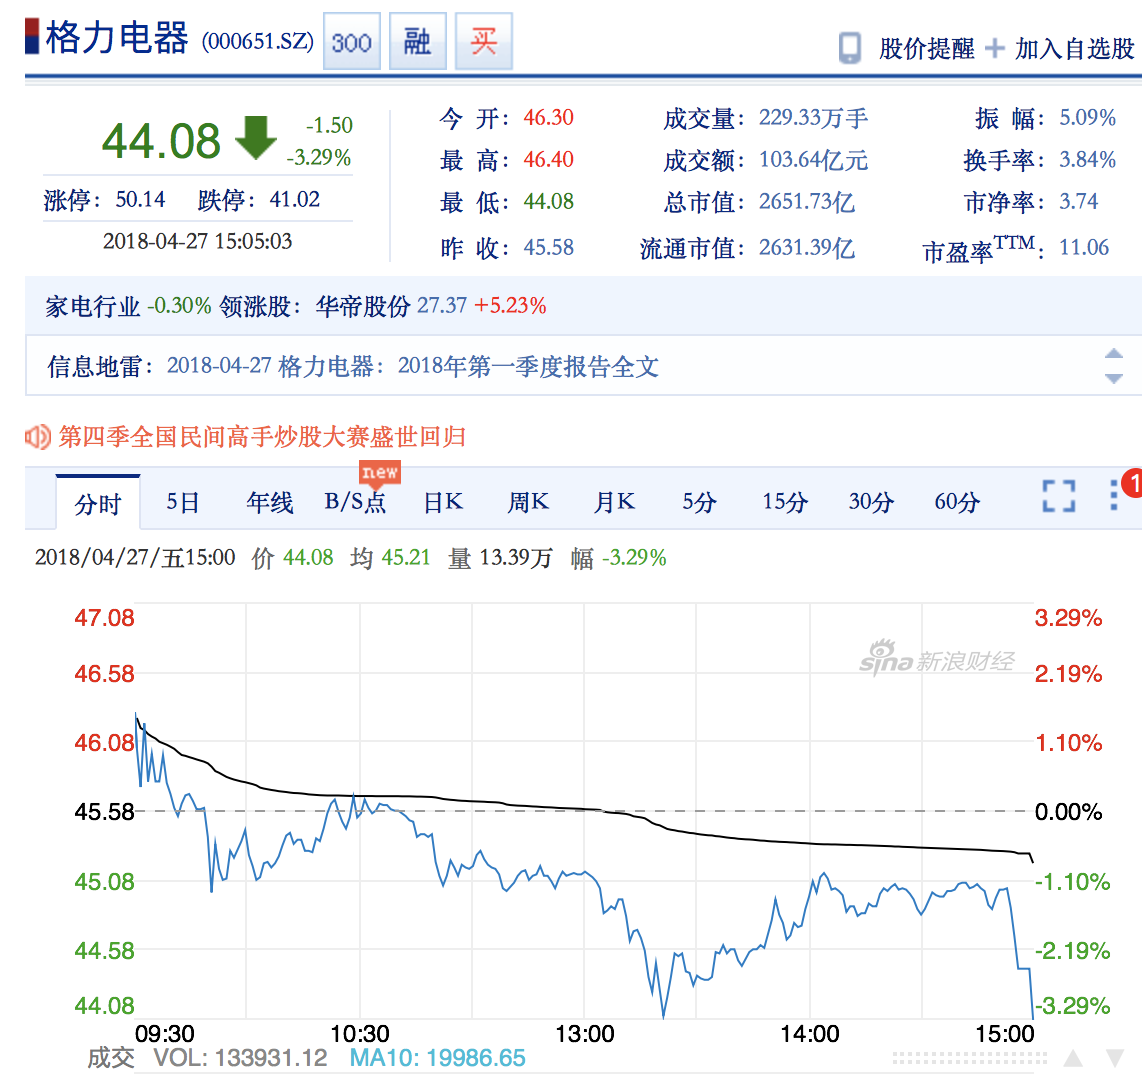Open 第四季全国民间高手炒股大赛盛世回归 promotion link

[x=262, y=437]
